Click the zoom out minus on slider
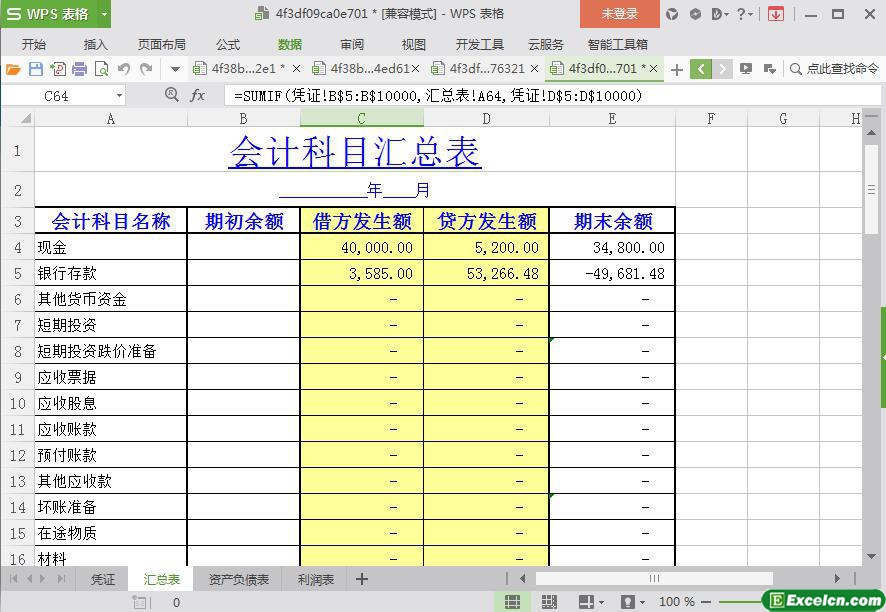The image size is (886, 612). pos(704,602)
